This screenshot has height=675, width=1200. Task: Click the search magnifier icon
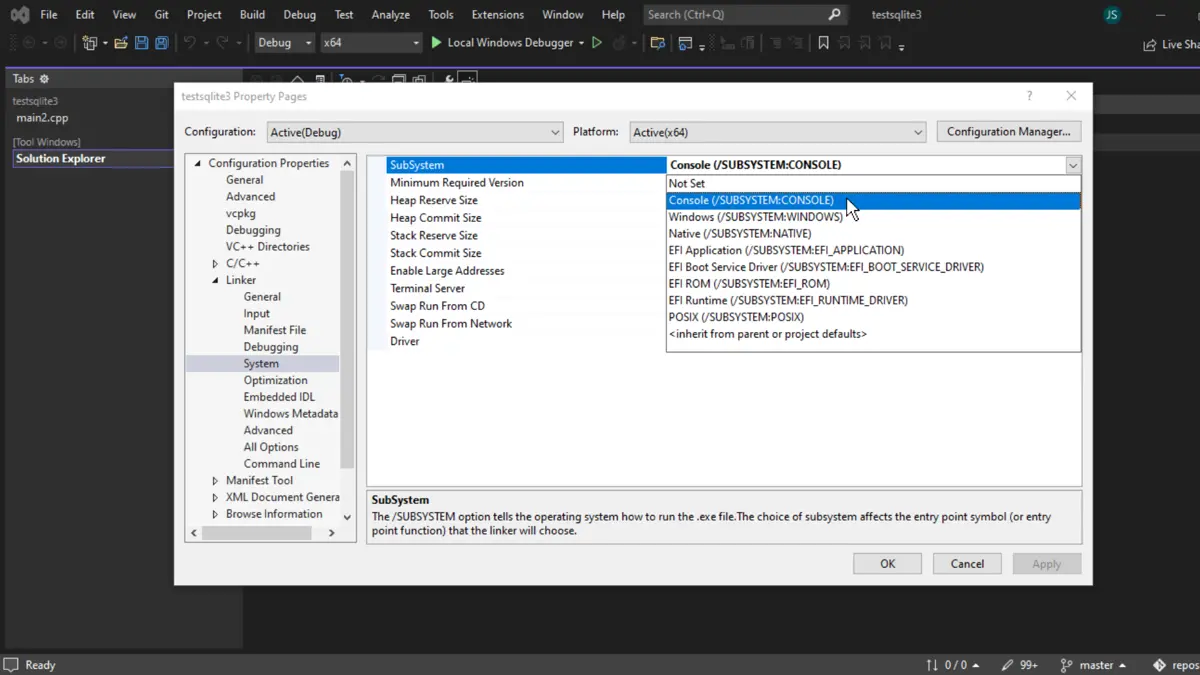[x=835, y=15]
